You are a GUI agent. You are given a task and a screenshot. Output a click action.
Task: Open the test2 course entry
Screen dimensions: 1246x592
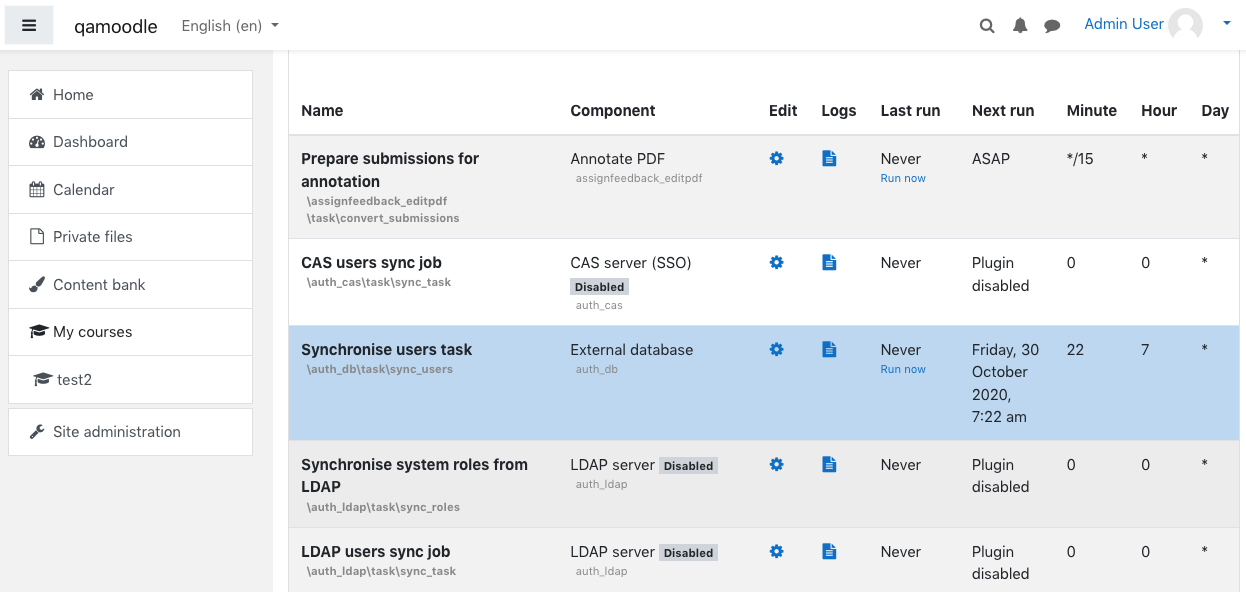pos(130,380)
